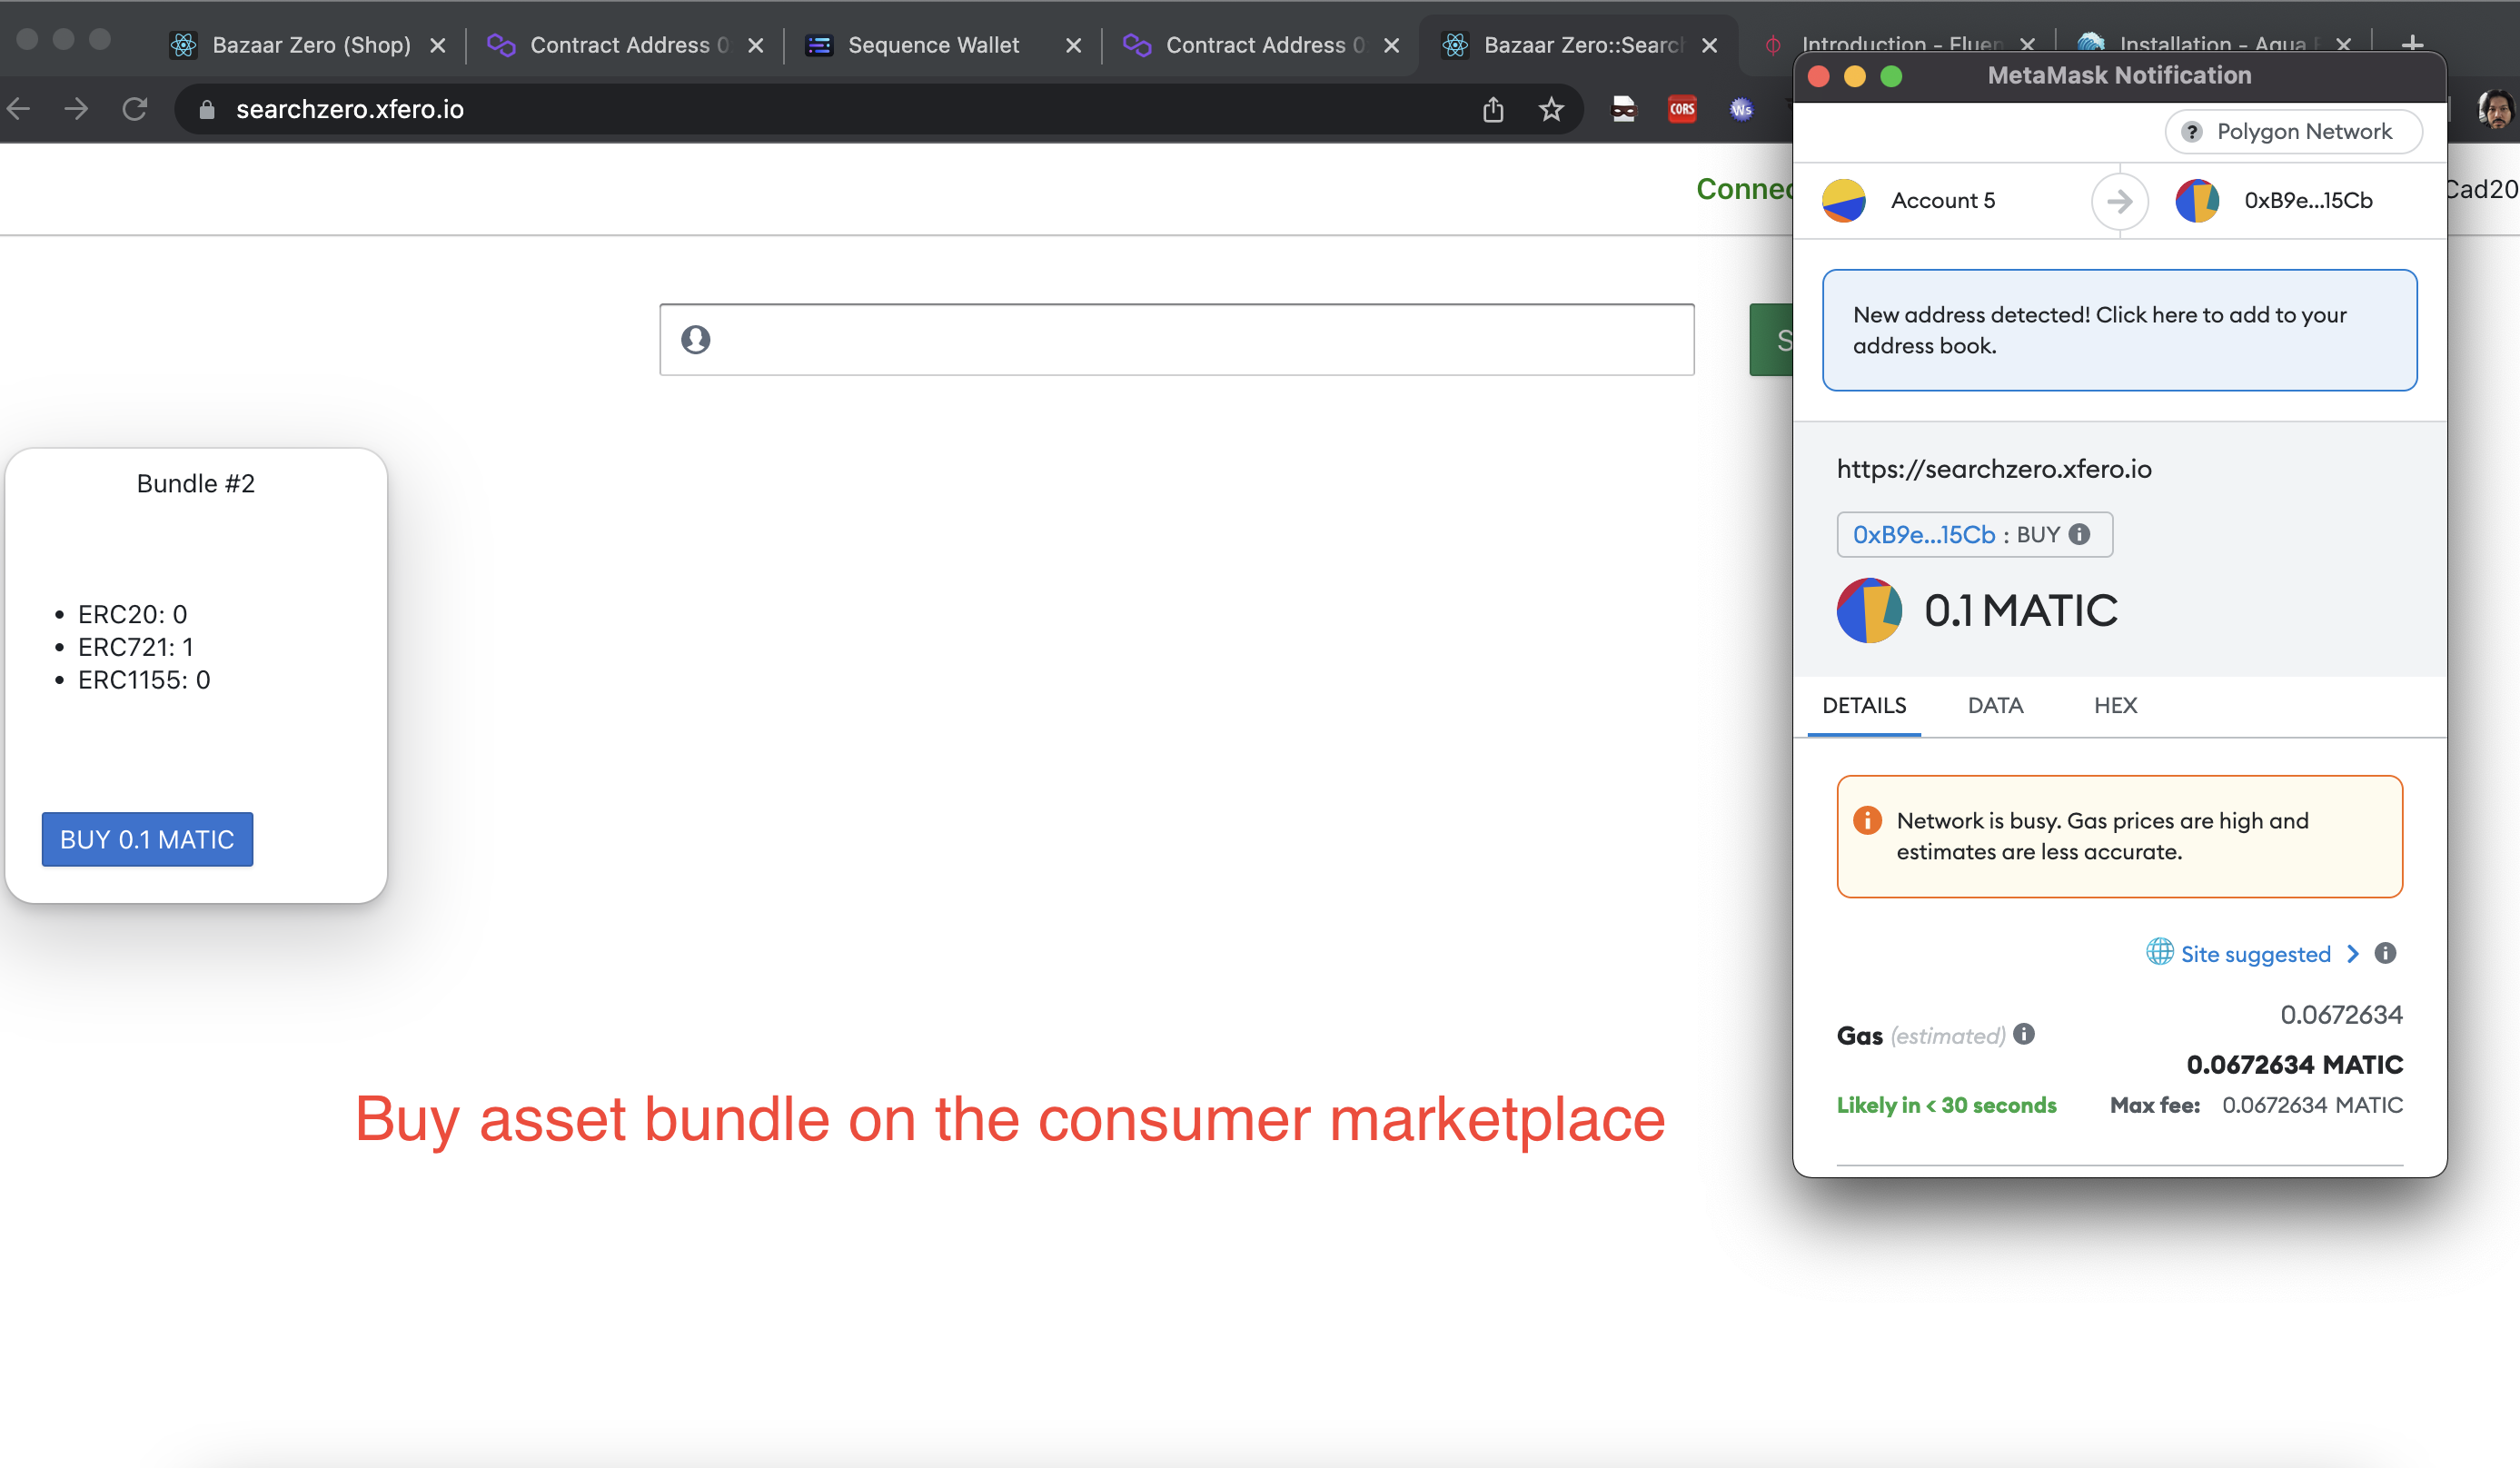Switch to the Sequence Wallet browser tab
The height and width of the screenshot is (1468, 2520).
pyautogui.click(x=932, y=45)
